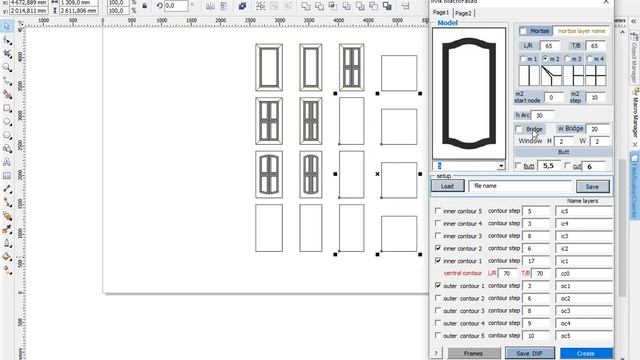
Task: Click the Trim shapes icon
Action: tap(319, 6)
